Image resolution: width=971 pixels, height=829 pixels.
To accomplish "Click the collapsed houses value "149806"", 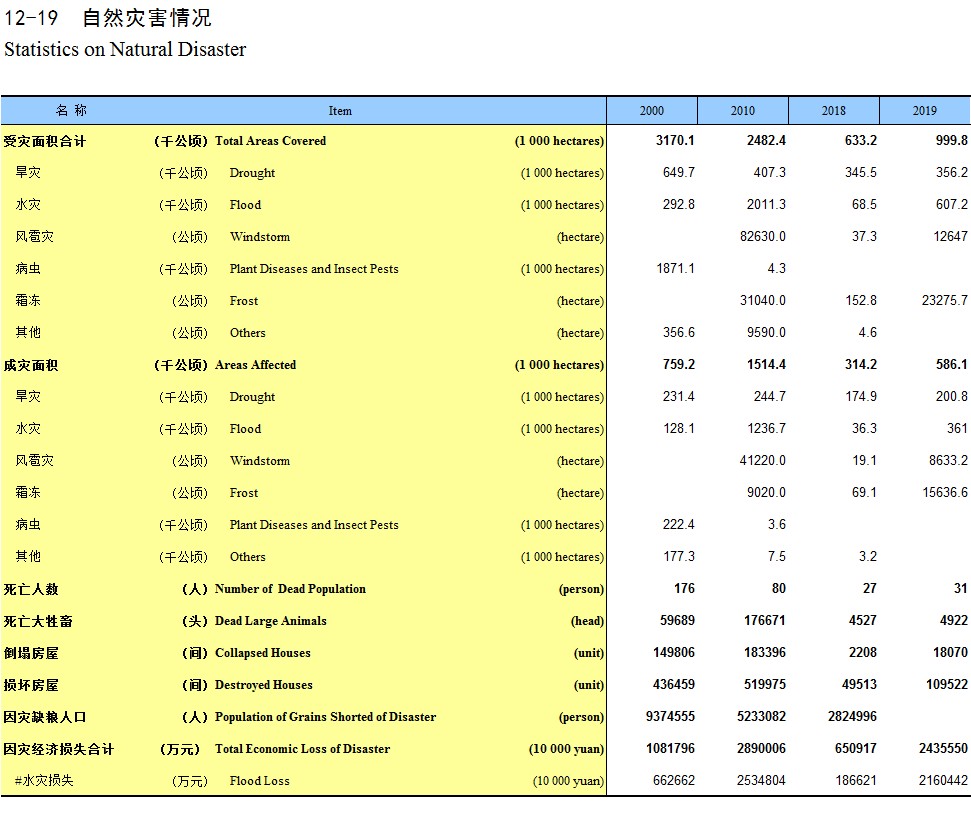I will [674, 653].
